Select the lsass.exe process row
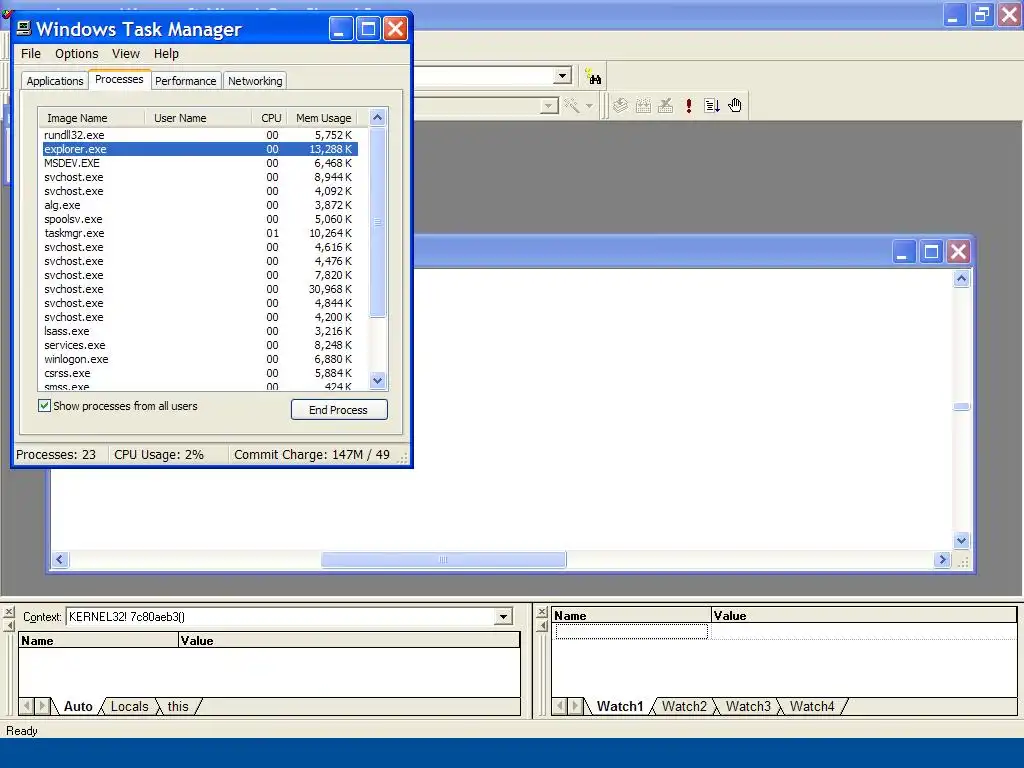The width and height of the screenshot is (1024, 768). [x=200, y=331]
